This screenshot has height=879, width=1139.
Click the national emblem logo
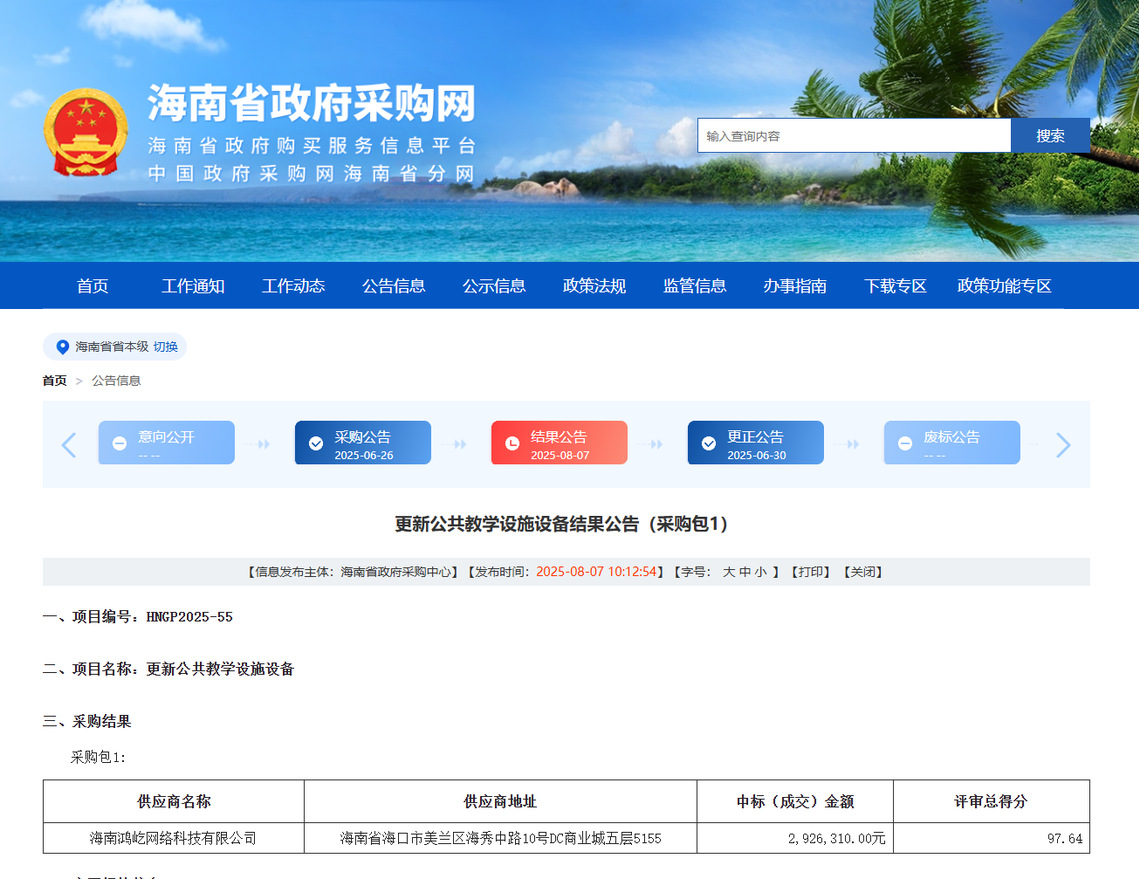pos(86,132)
